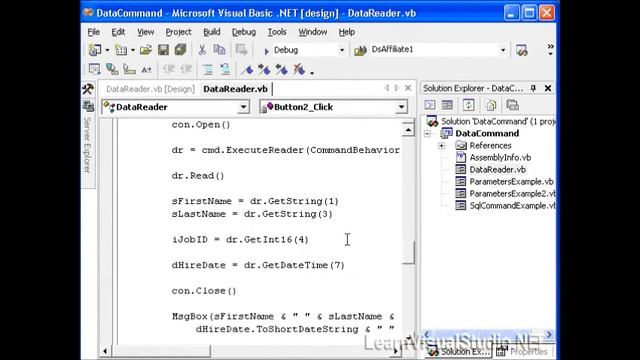This screenshot has width=640, height=360.
Task: Select DataReader.vb in Solution Explorer
Action: point(497,170)
